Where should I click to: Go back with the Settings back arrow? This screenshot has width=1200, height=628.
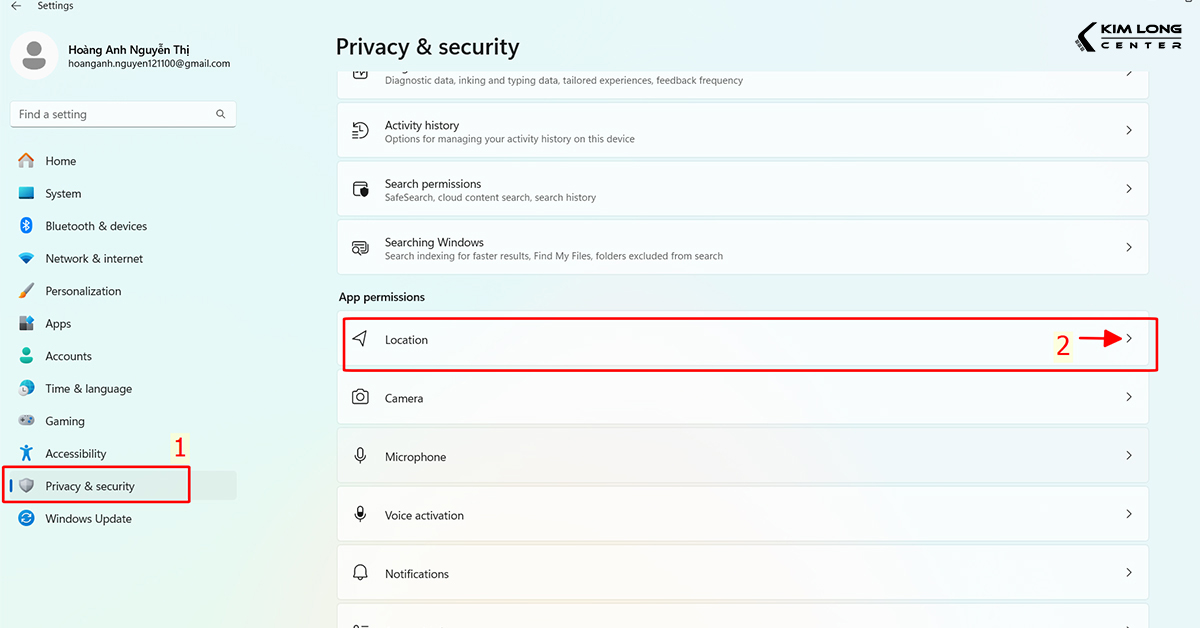[x=16, y=6]
